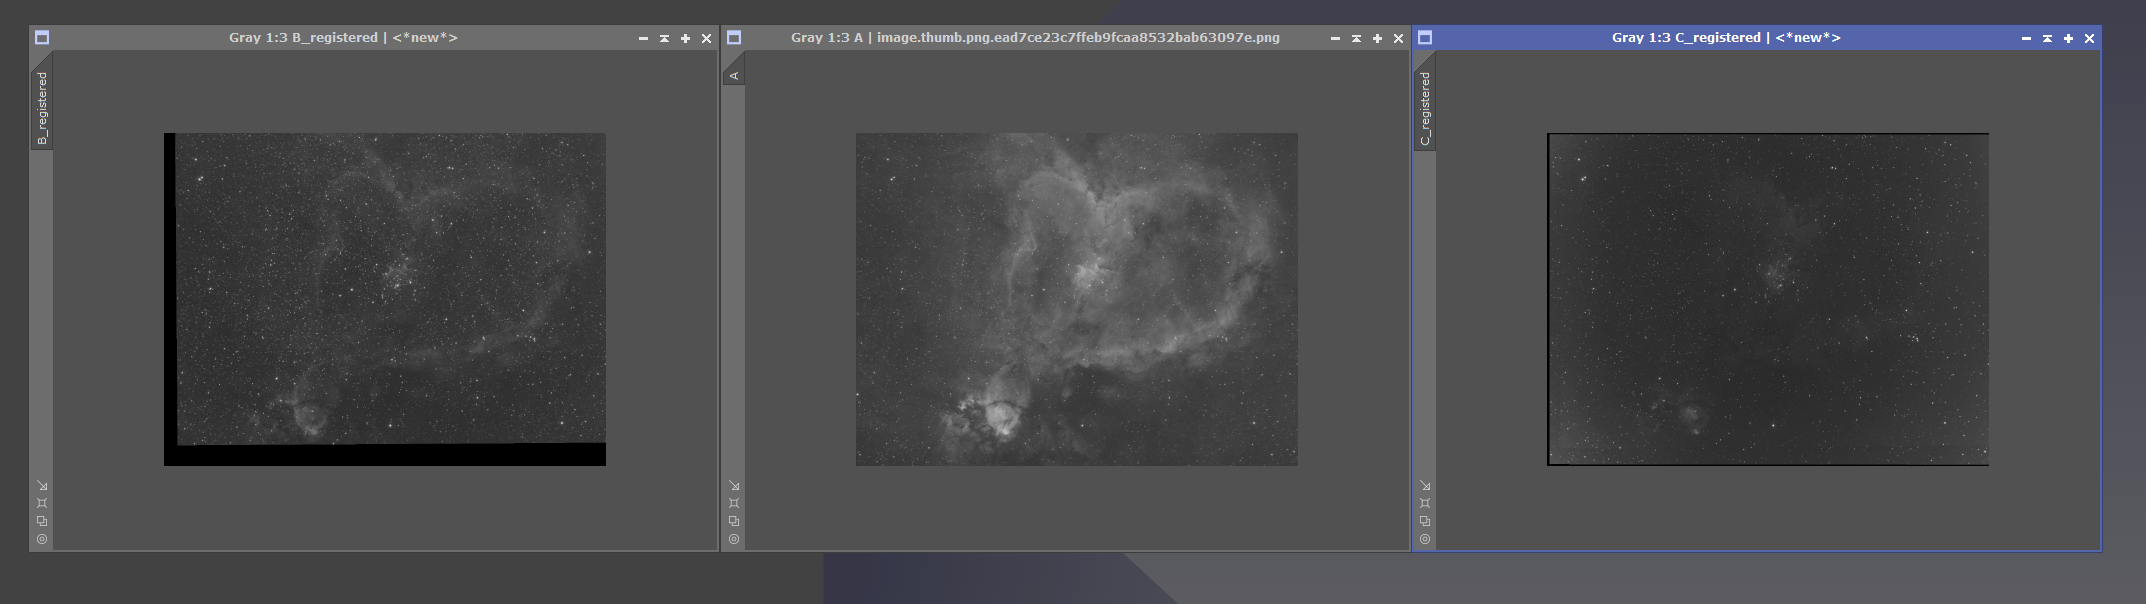Click overlapping squares icon in C_registered window
Viewport: 2146px width, 604px height.
tap(1425, 521)
